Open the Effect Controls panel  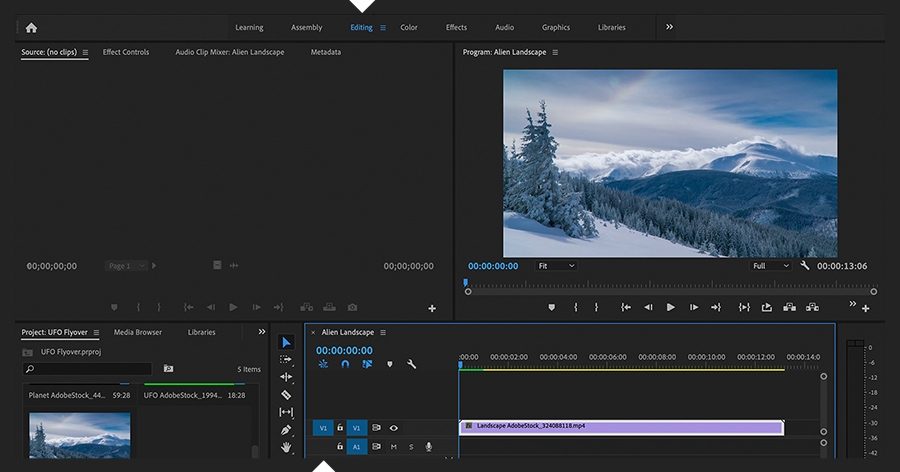pyautogui.click(x=126, y=52)
